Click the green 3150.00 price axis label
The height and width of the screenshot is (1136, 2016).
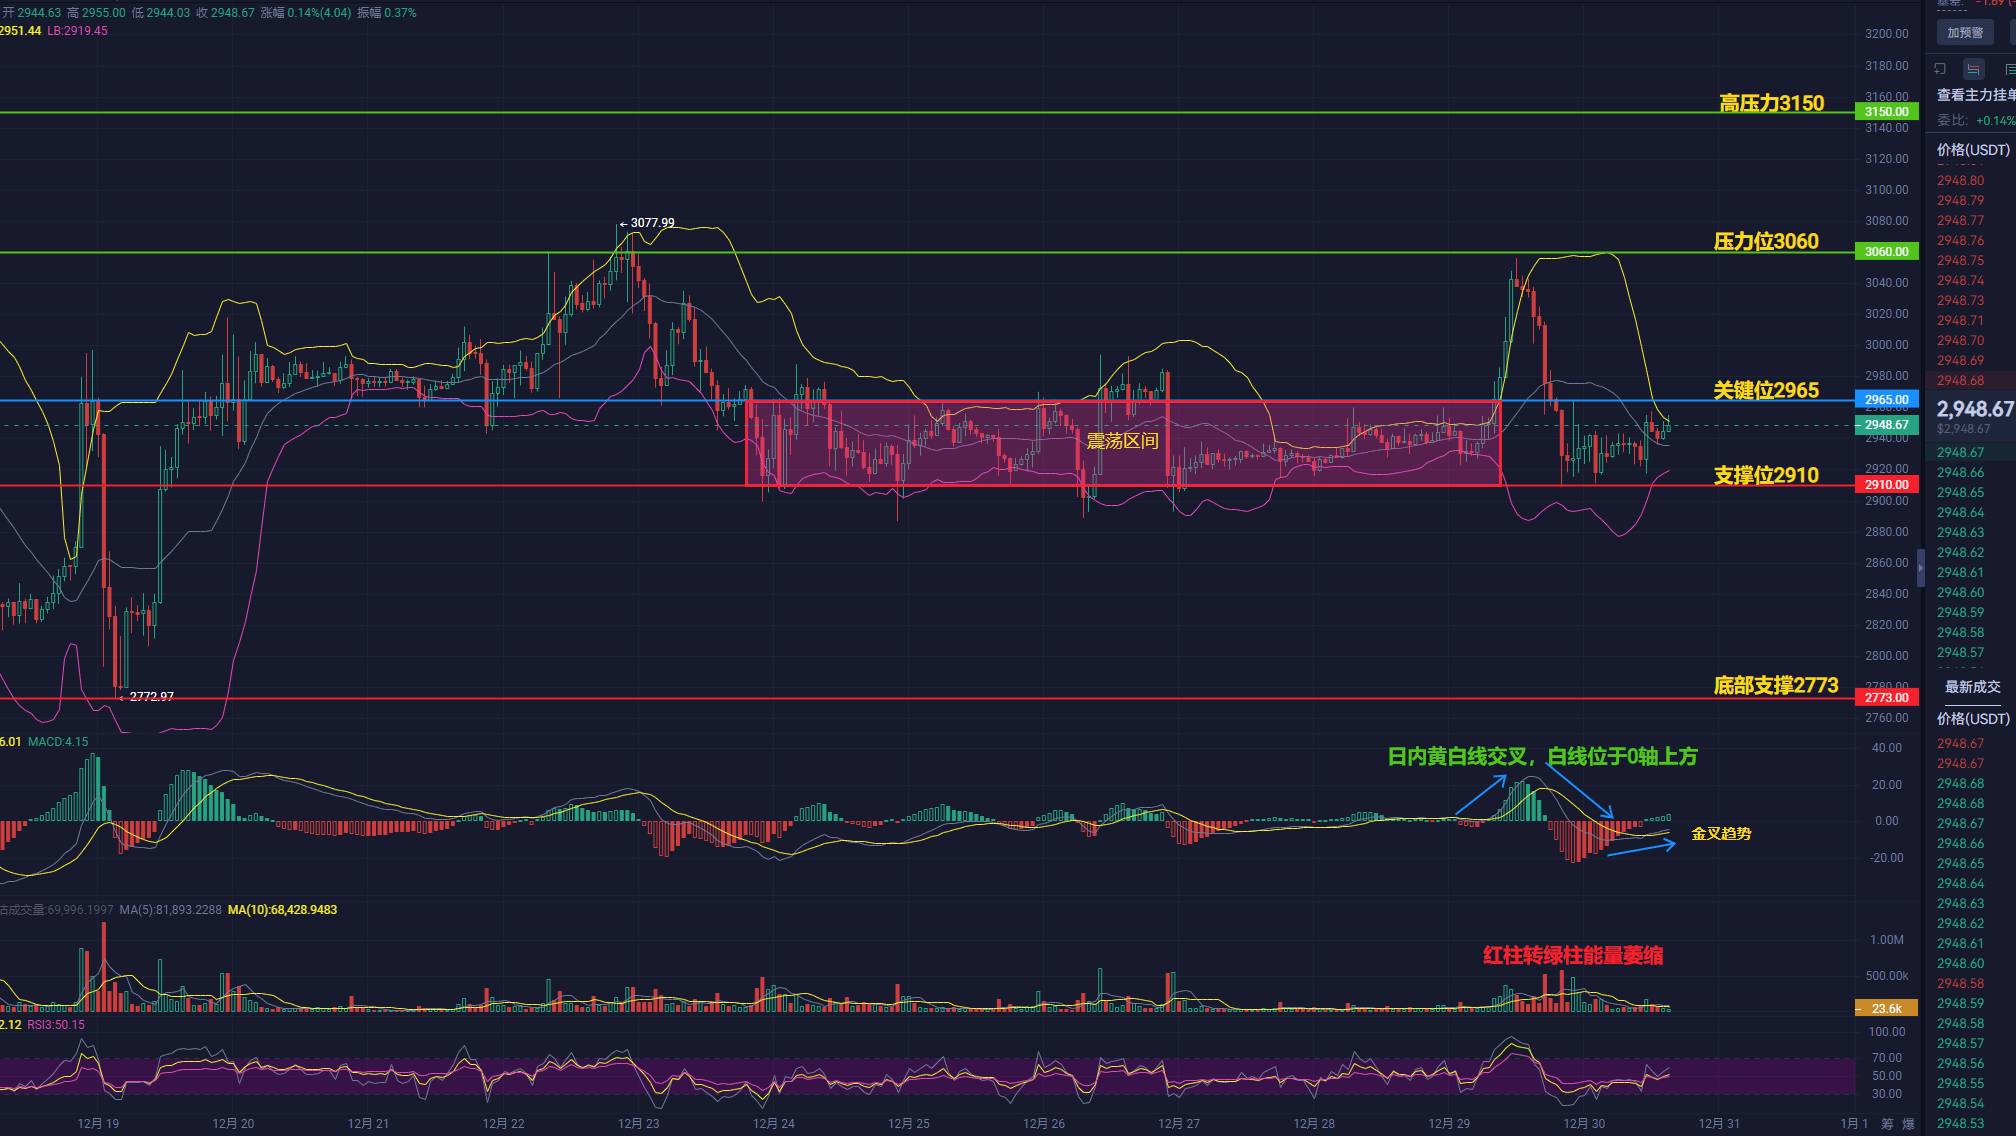[x=1886, y=112]
